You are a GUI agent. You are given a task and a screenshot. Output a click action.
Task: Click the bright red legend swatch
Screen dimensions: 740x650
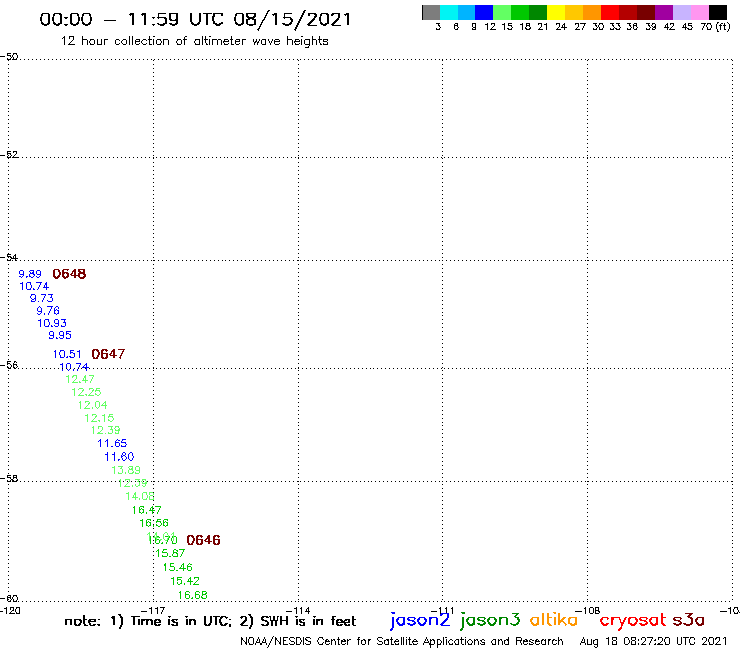pyautogui.click(x=610, y=12)
